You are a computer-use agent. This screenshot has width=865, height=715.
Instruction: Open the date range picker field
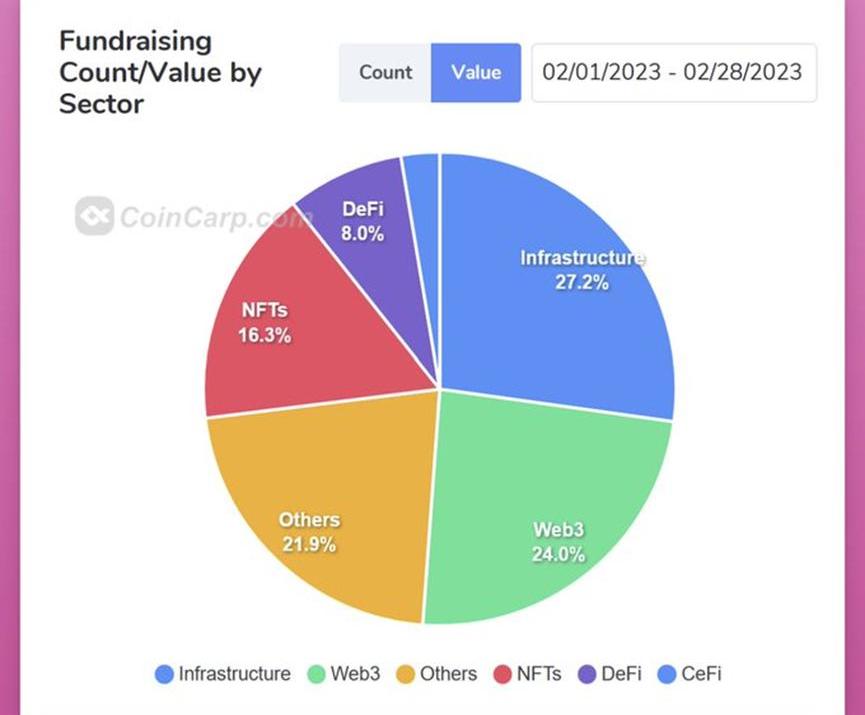pos(673,72)
